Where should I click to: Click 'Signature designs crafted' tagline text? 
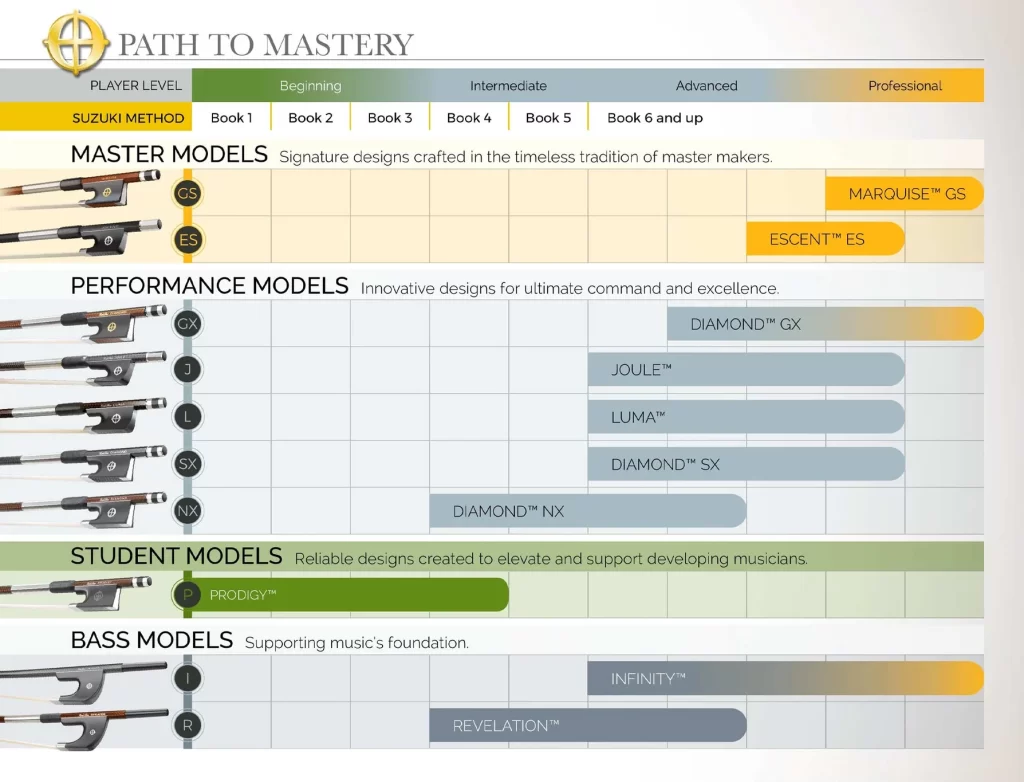coord(526,157)
